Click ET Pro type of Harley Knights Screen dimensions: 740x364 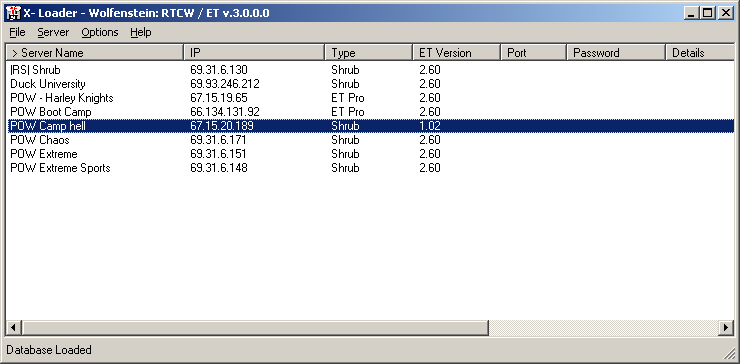point(348,98)
